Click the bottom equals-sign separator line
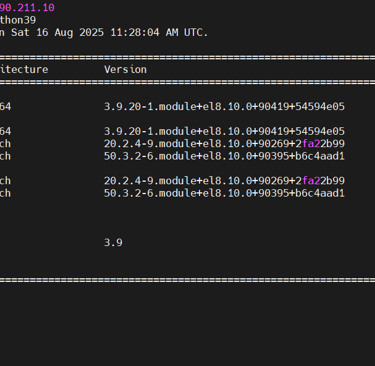Screen dimensions: 375x366 (x=187, y=280)
